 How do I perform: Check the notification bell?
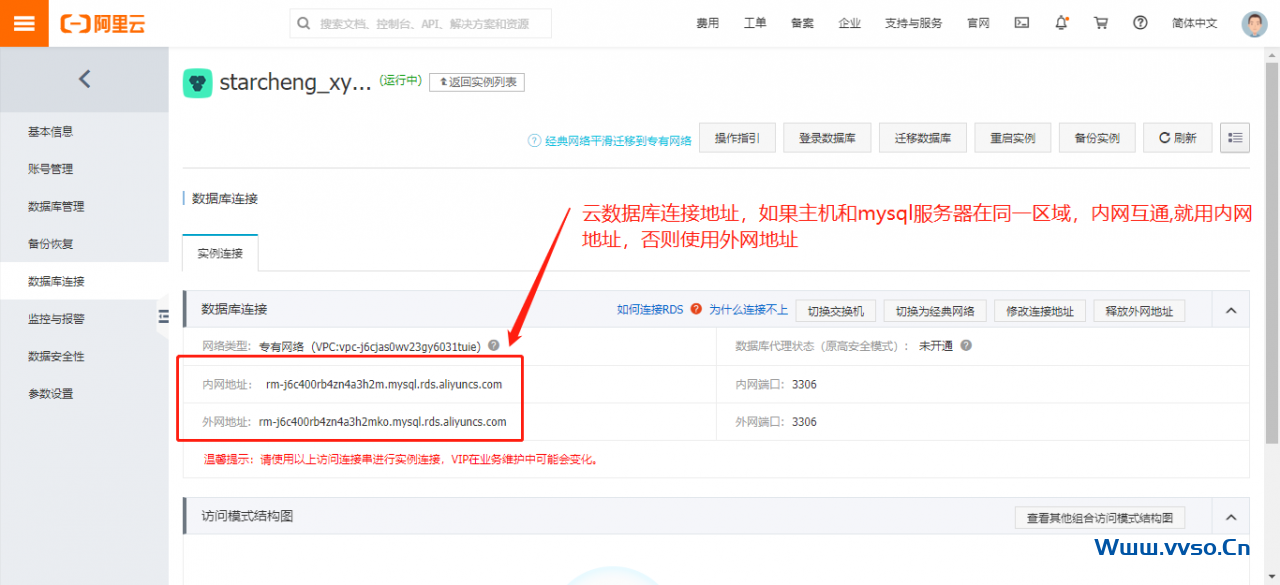[1061, 23]
